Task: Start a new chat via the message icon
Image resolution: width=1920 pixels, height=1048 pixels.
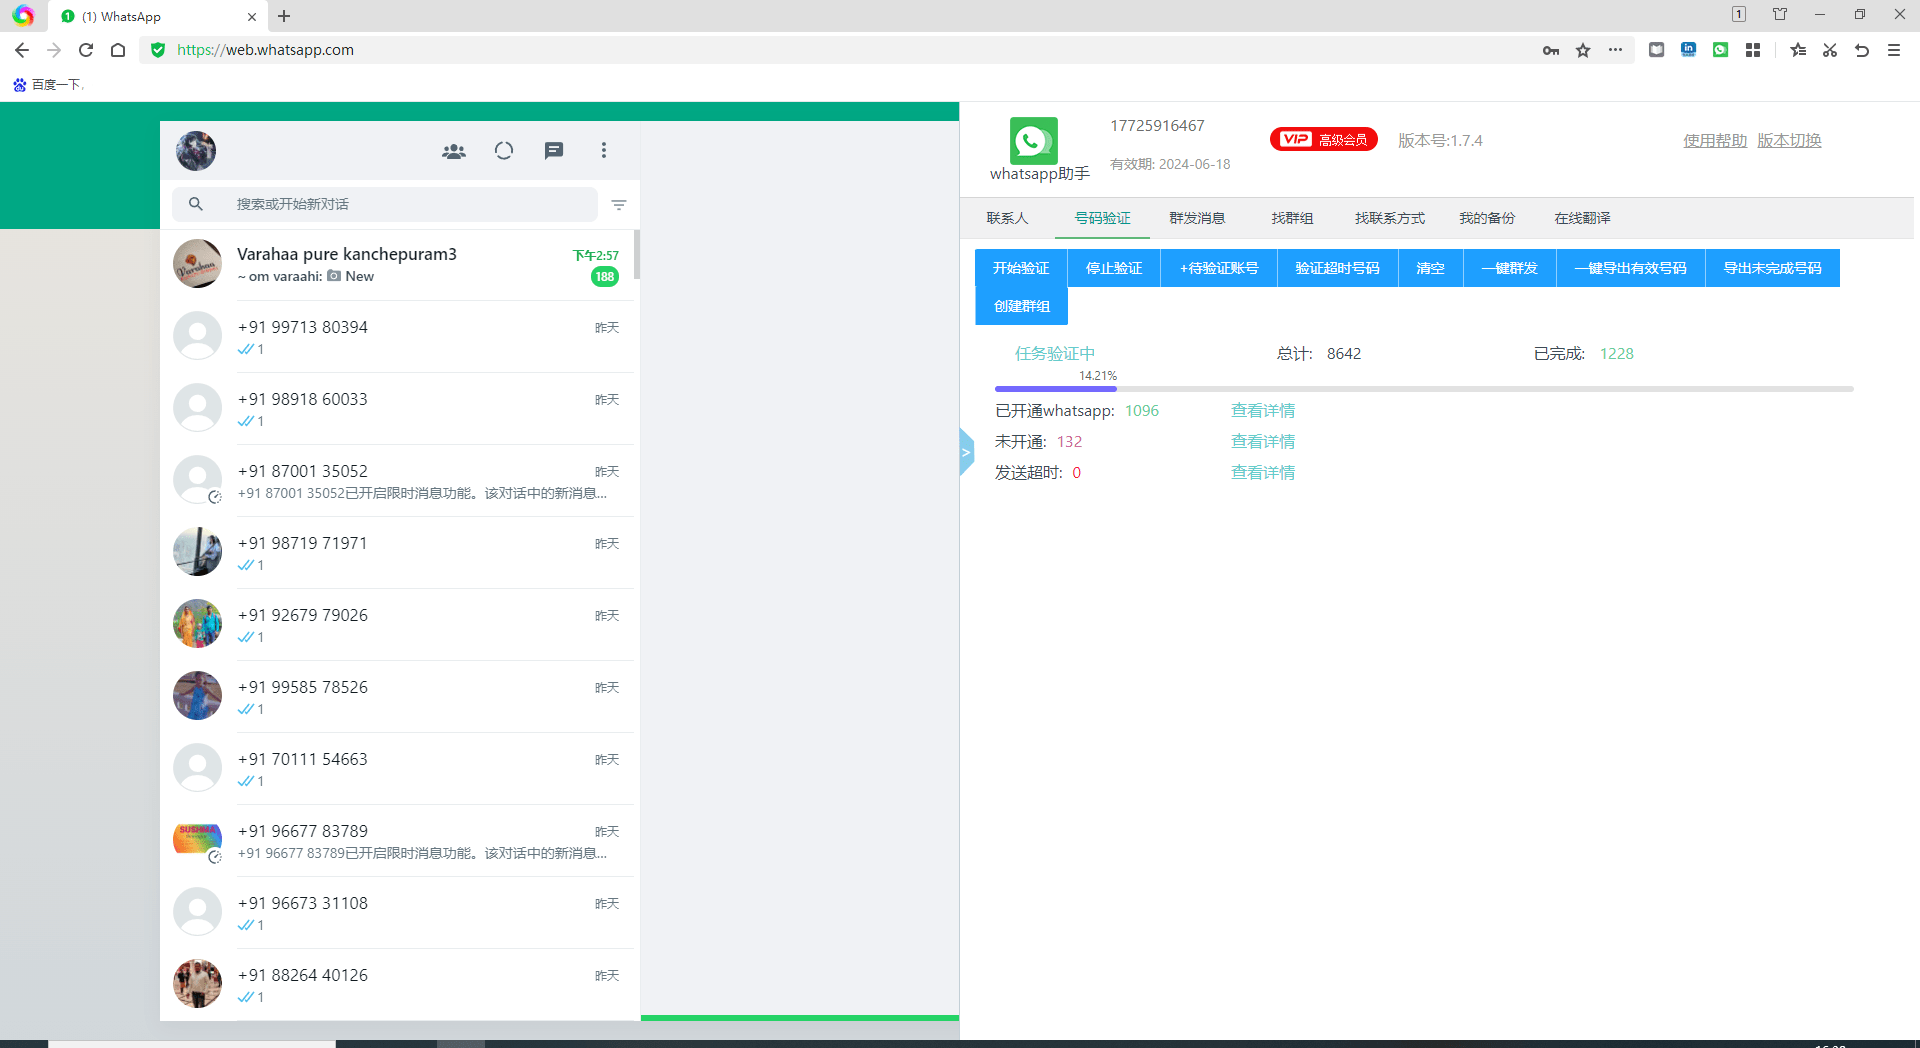Action: point(554,151)
